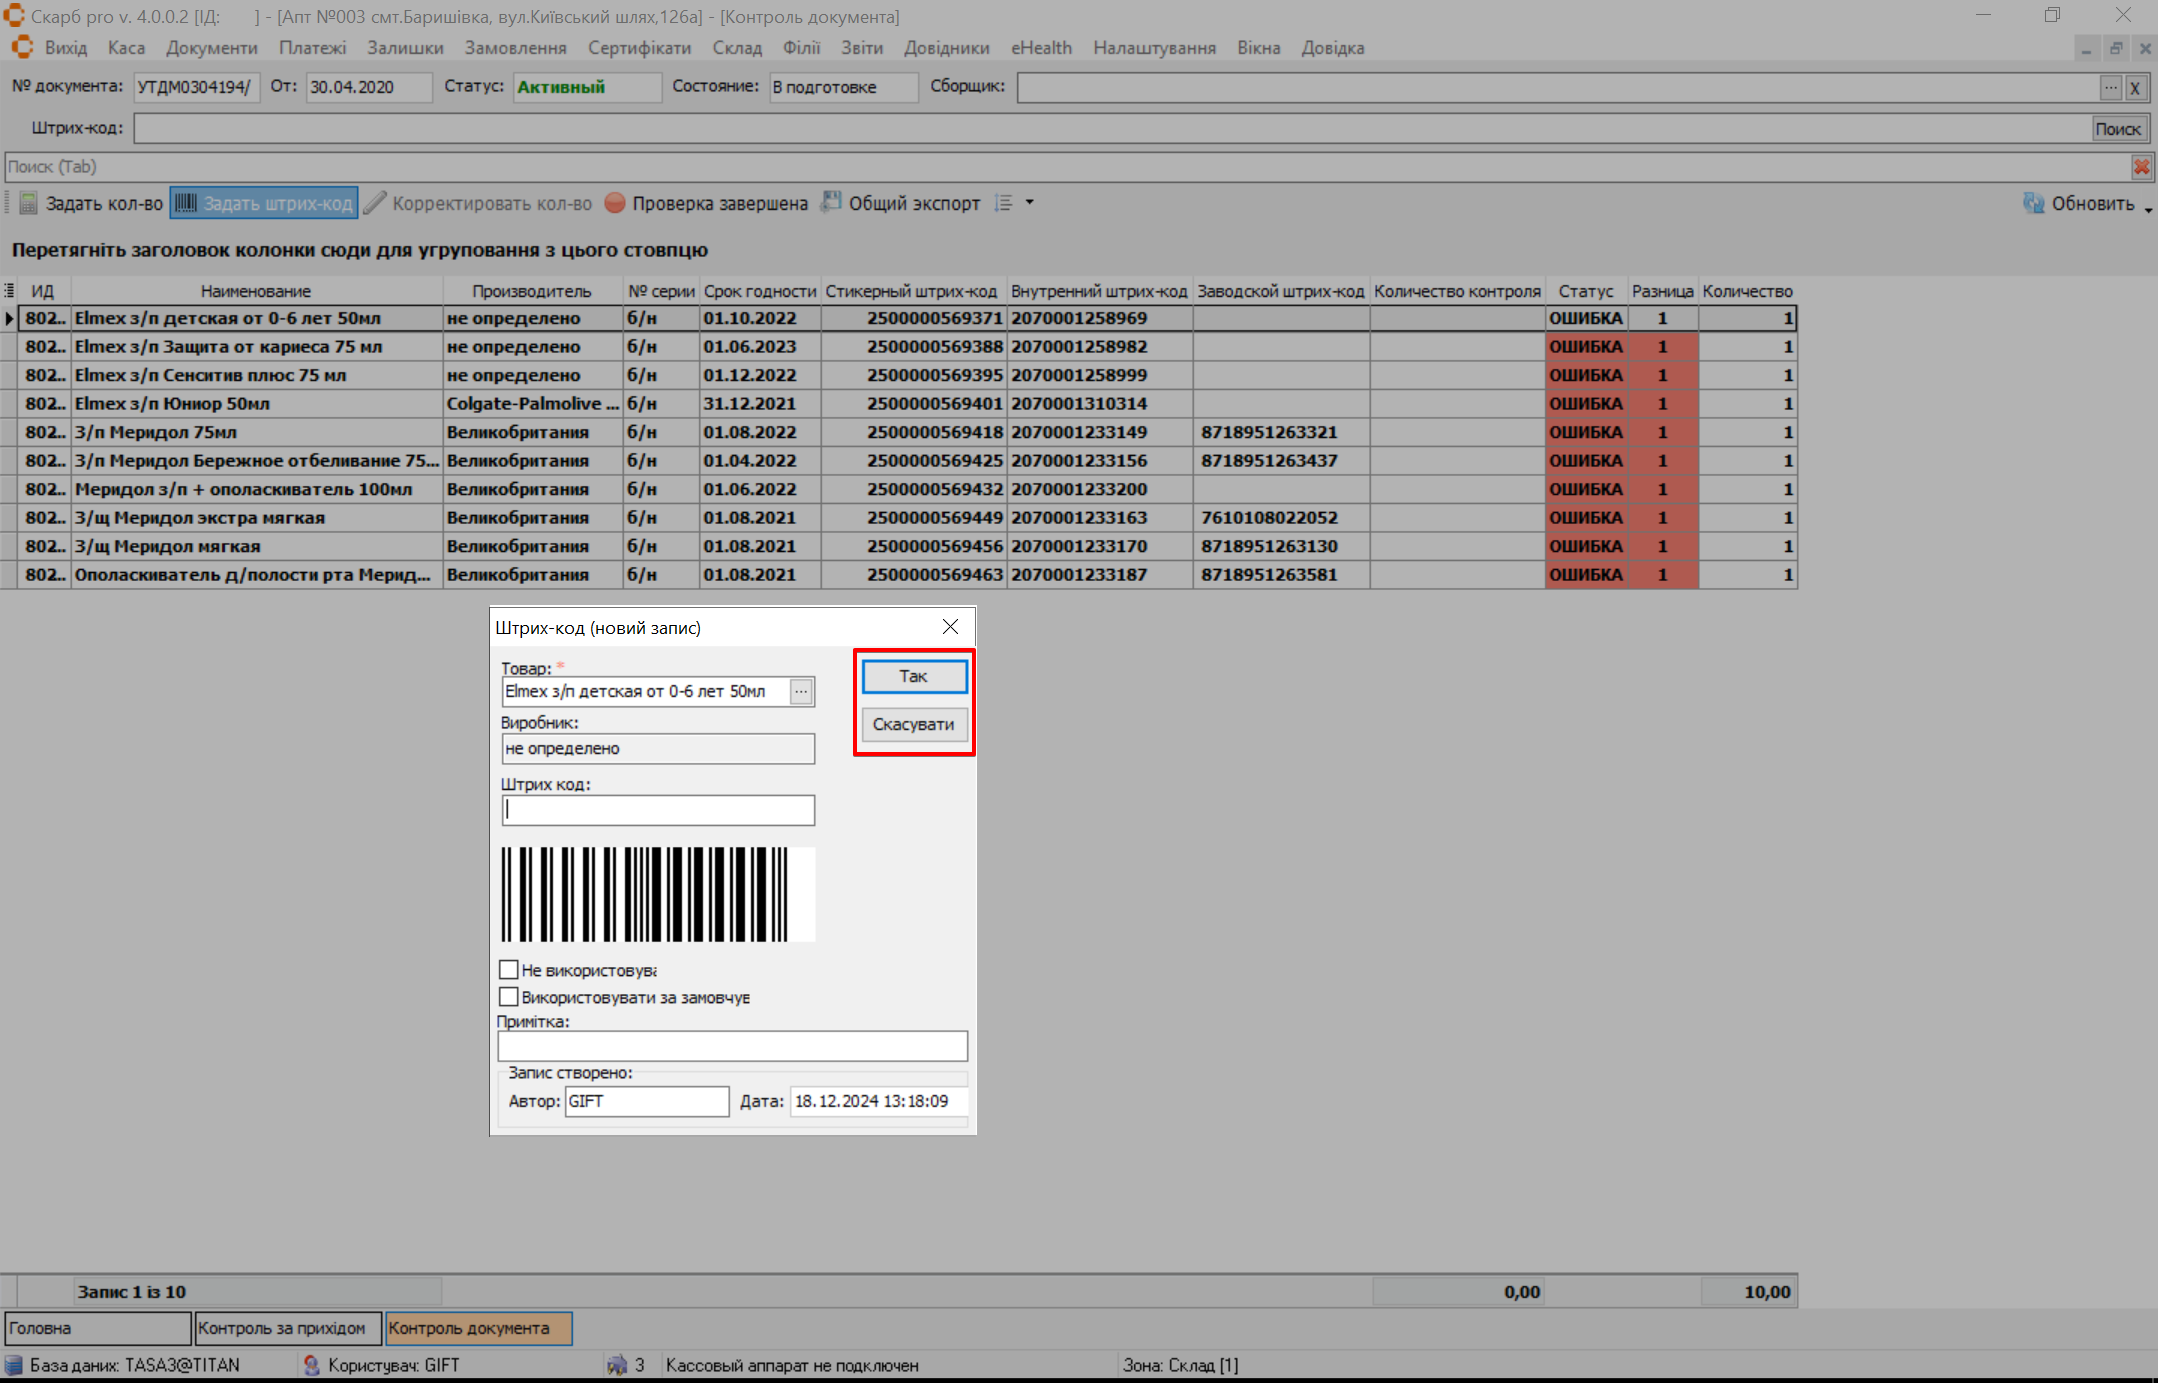Enable the Не використовувати checkbox
Viewport: 2158px width, 1383px height.
click(x=509, y=970)
